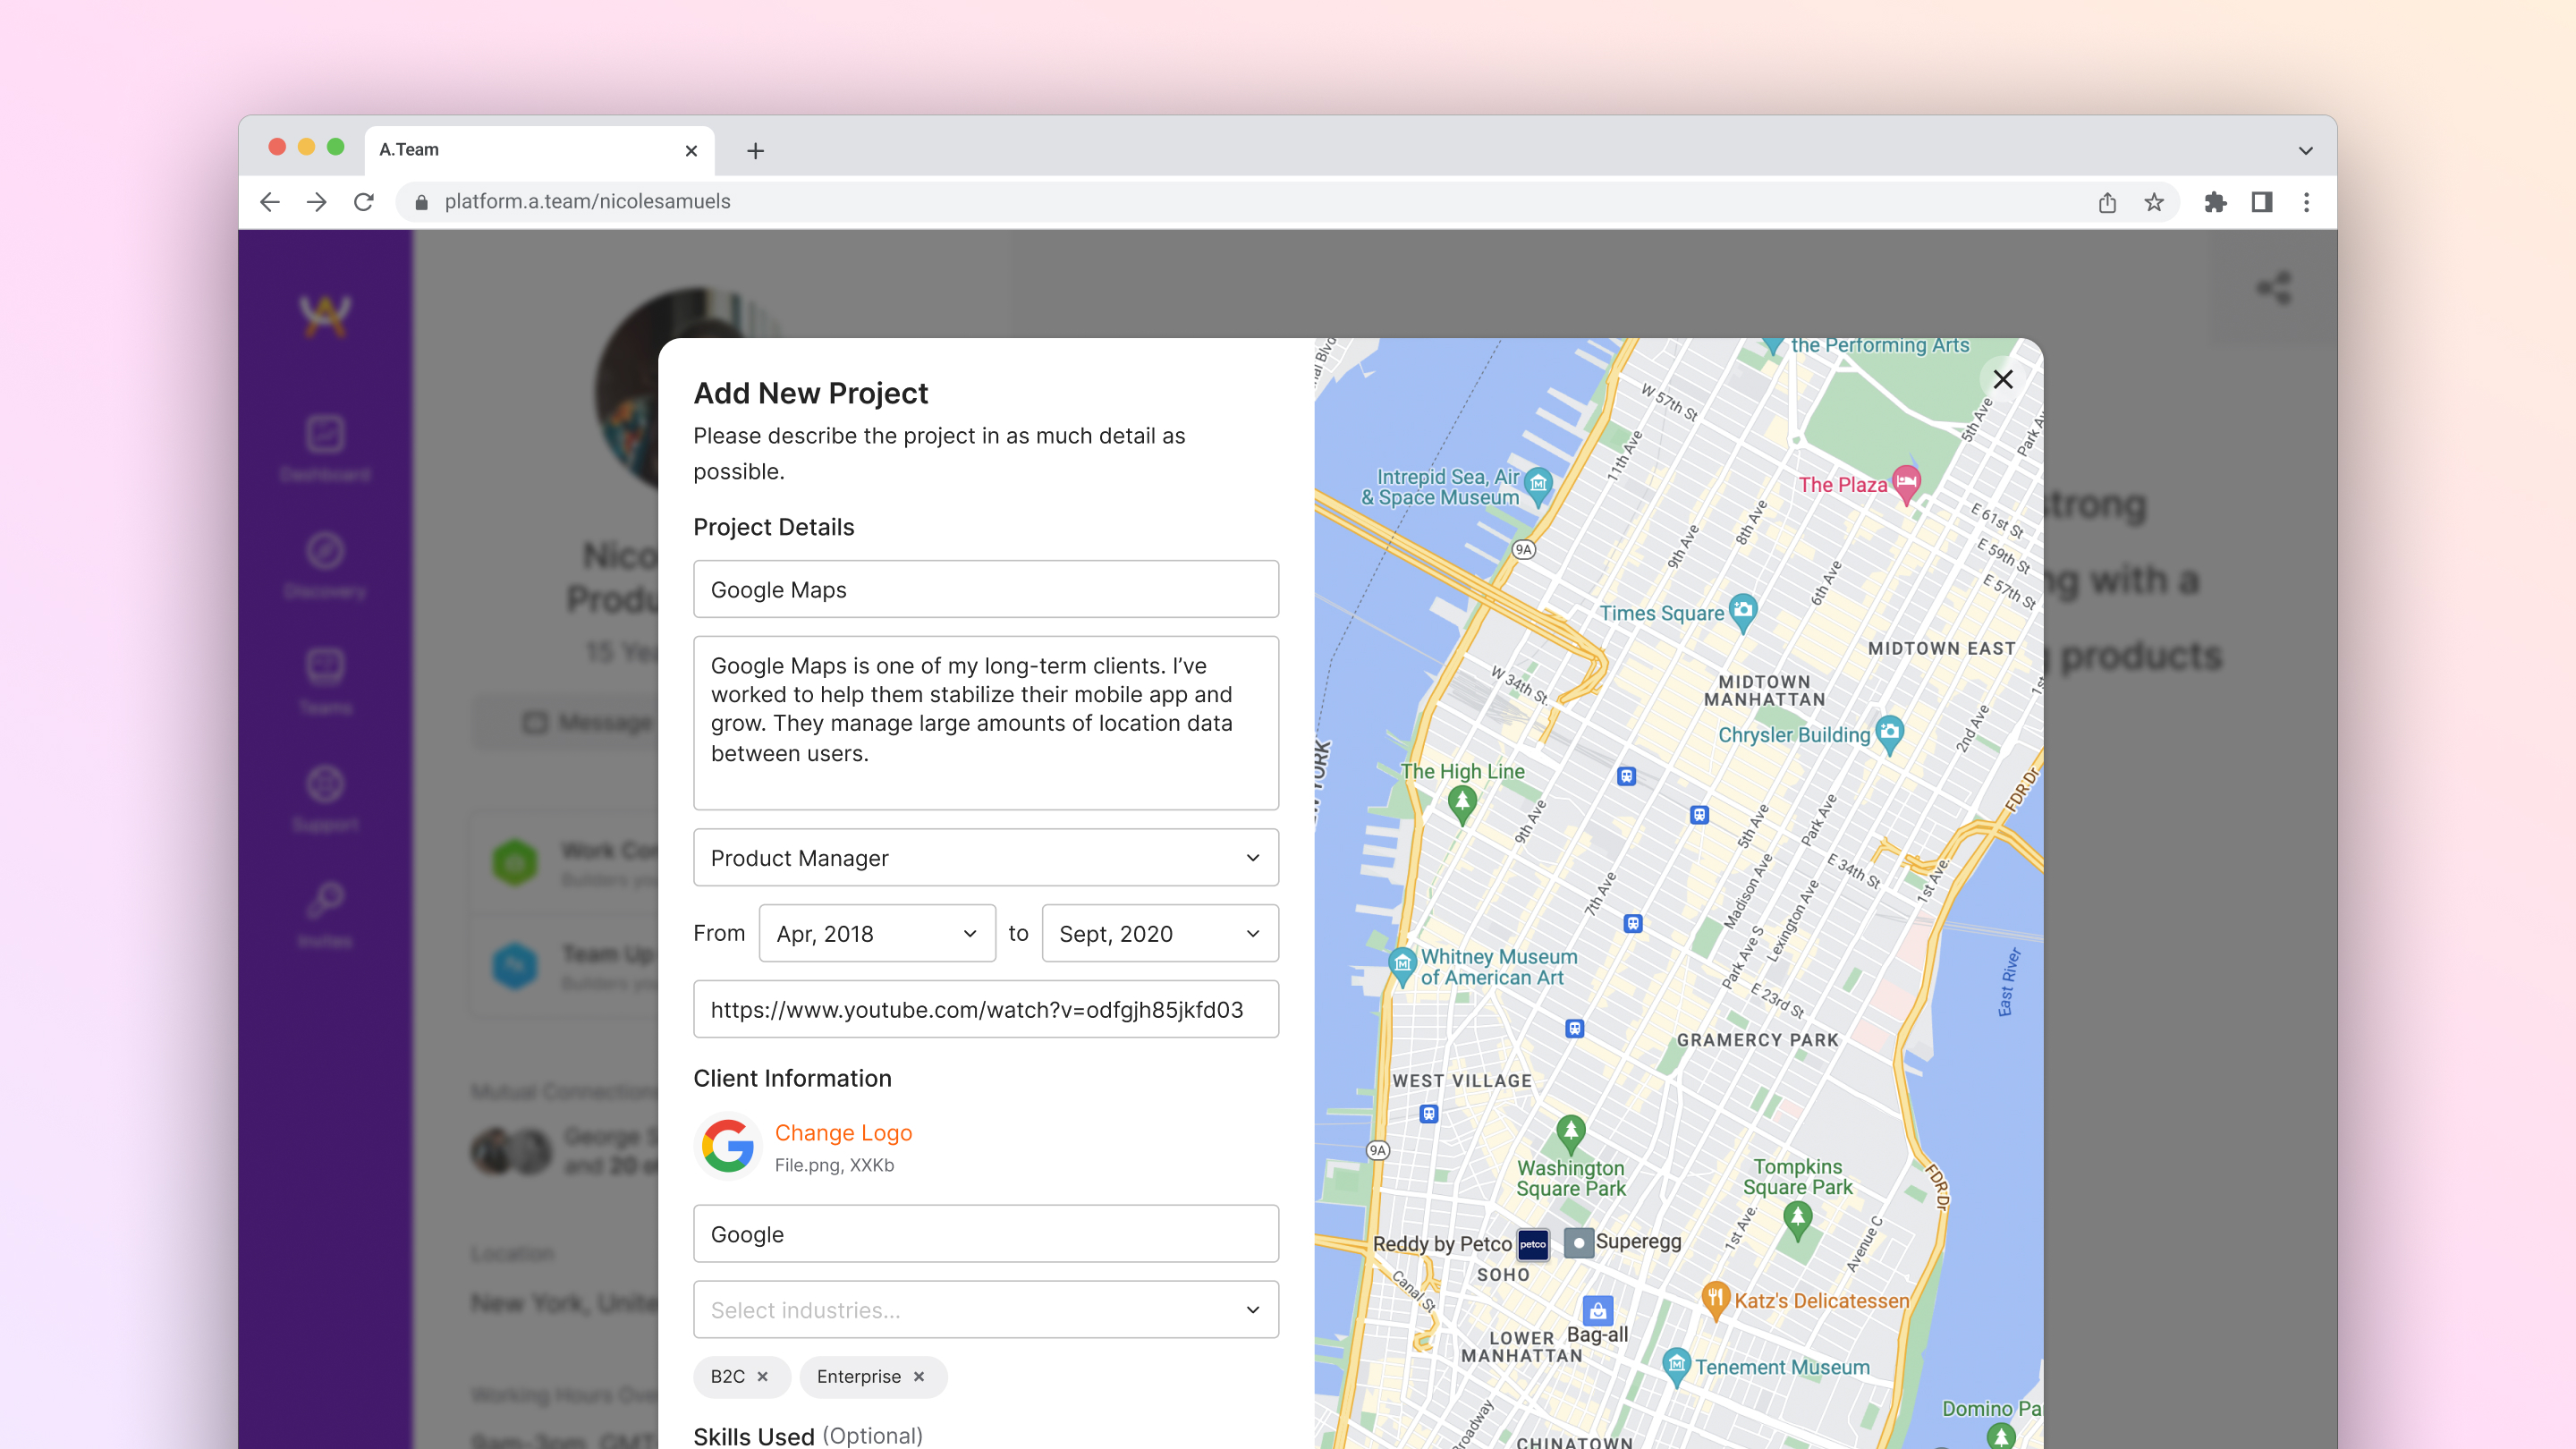Go forward using browser forward arrow
This screenshot has height=1449, width=2576.
pyautogui.click(x=316, y=202)
